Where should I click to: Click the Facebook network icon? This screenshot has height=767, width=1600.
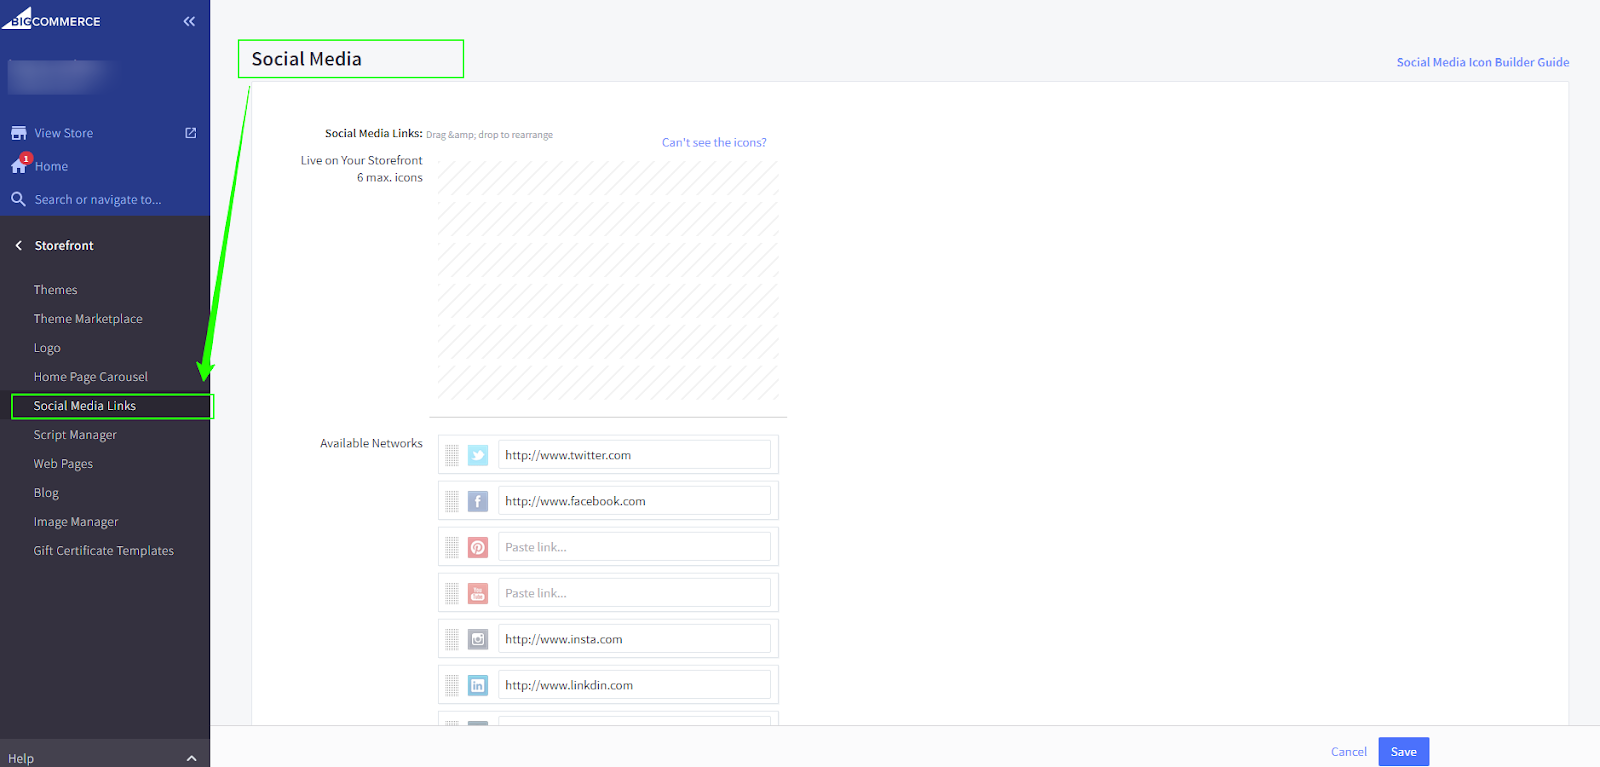point(478,501)
